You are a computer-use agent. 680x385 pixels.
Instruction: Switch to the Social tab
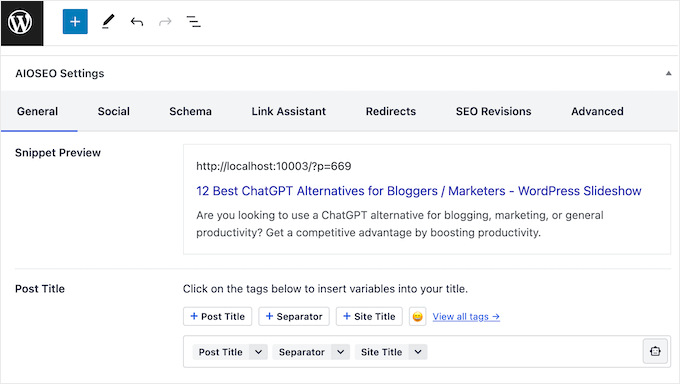(x=114, y=111)
